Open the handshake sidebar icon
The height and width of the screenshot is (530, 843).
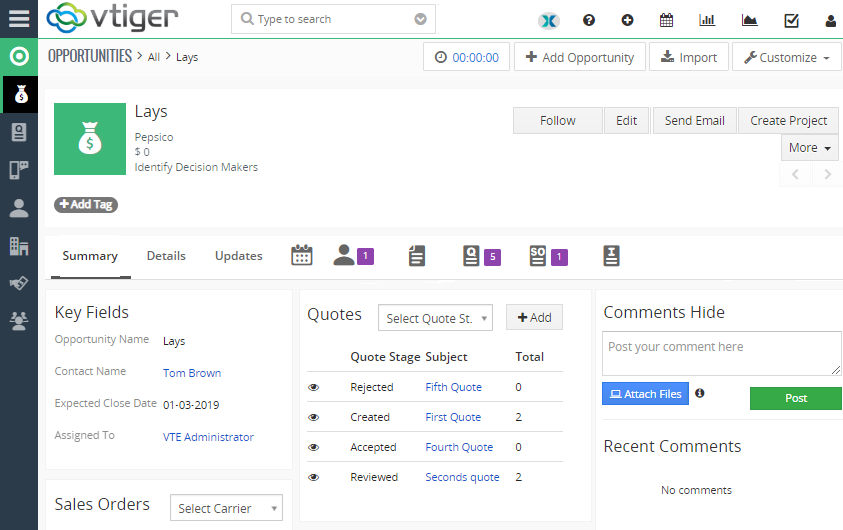coord(19,283)
